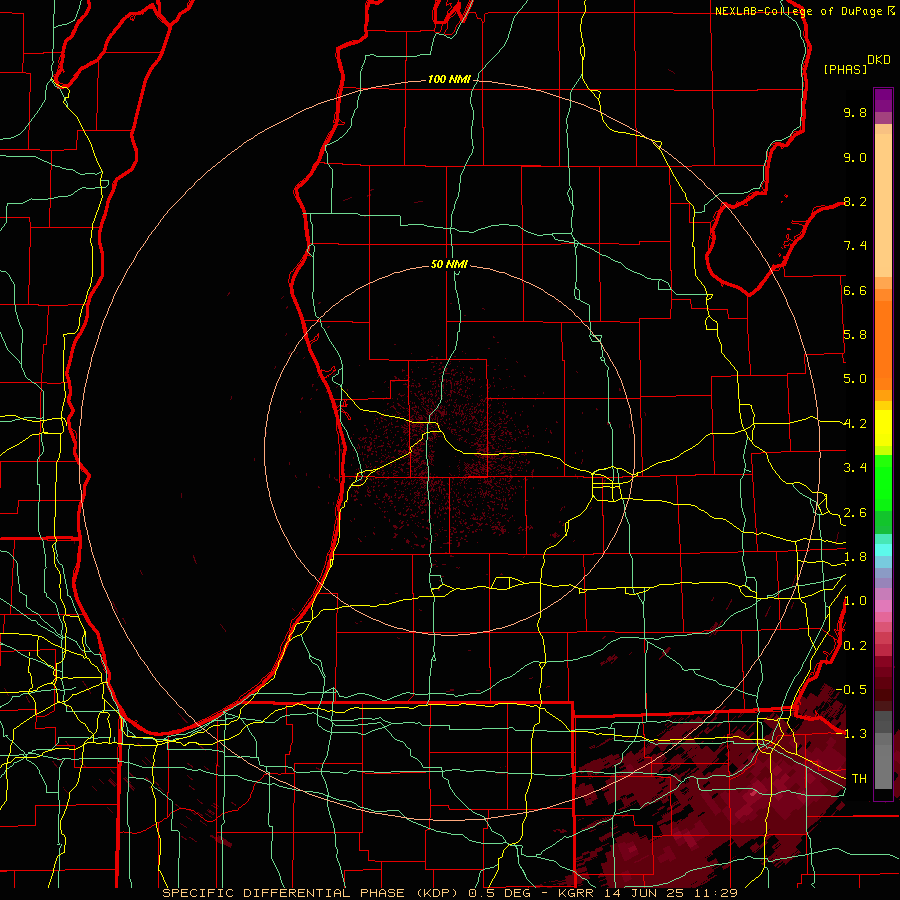Select the DKD legend title
The height and width of the screenshot is (900, 900).
(879, 60)
